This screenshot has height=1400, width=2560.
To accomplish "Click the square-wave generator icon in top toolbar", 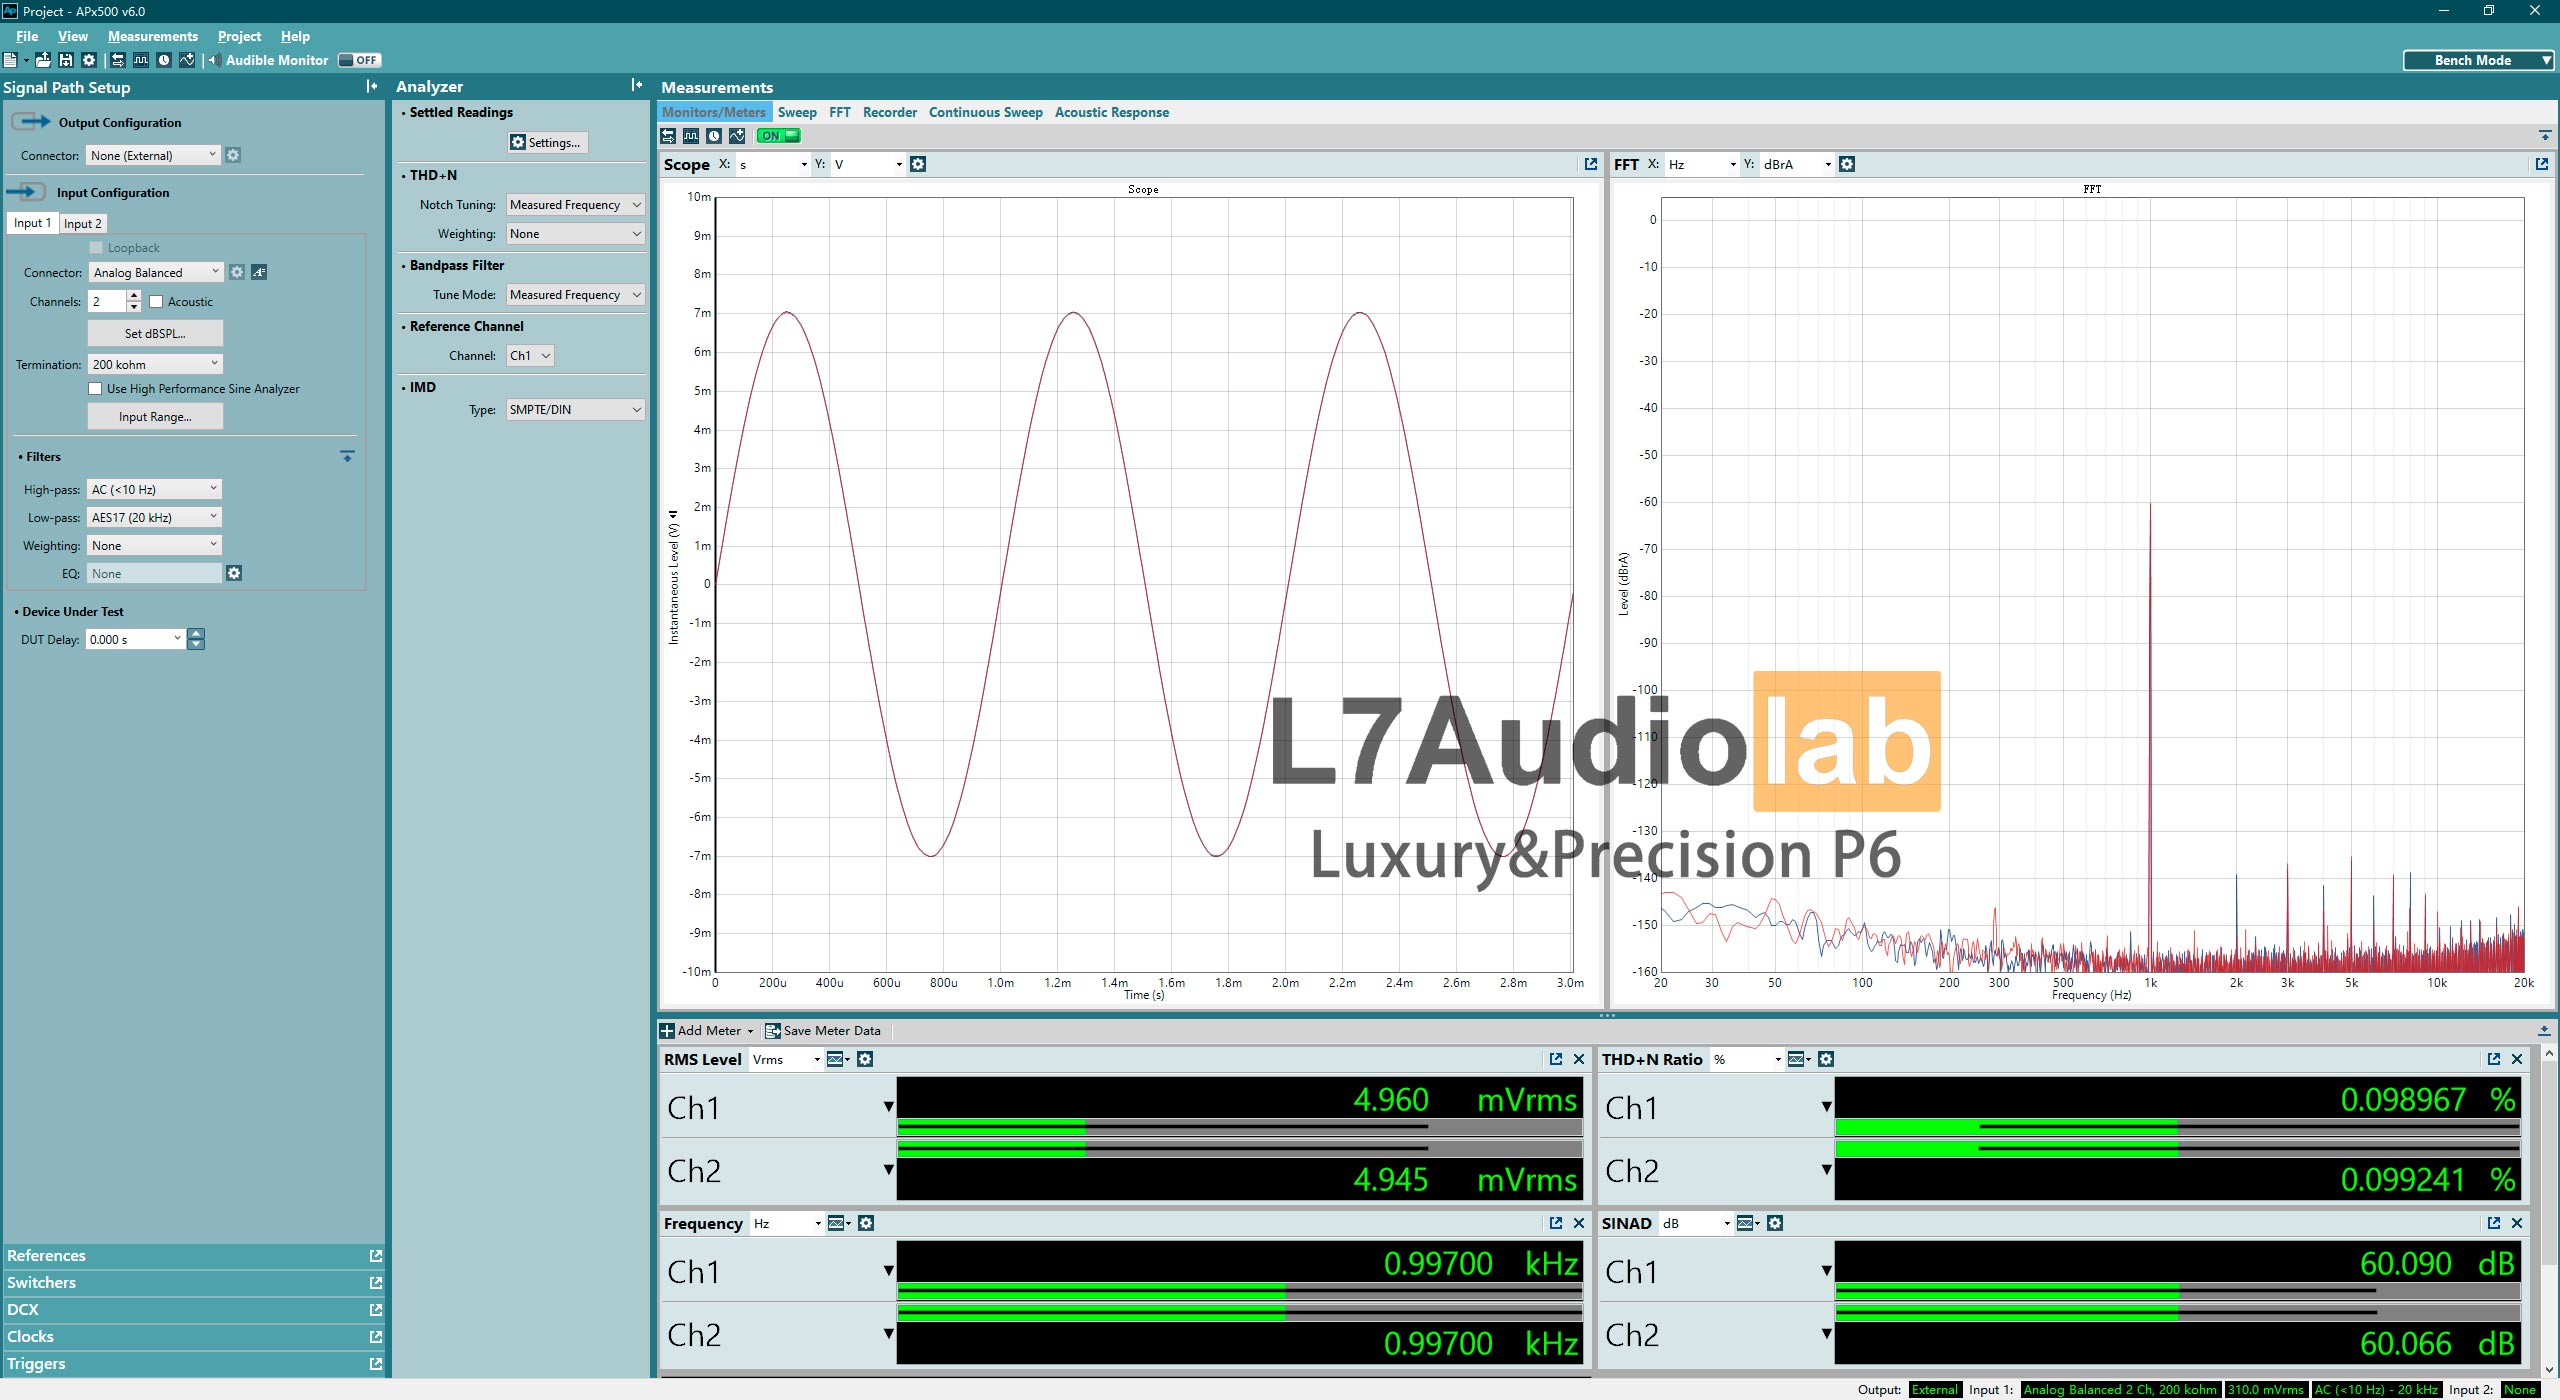I will [x=141, y=60].
